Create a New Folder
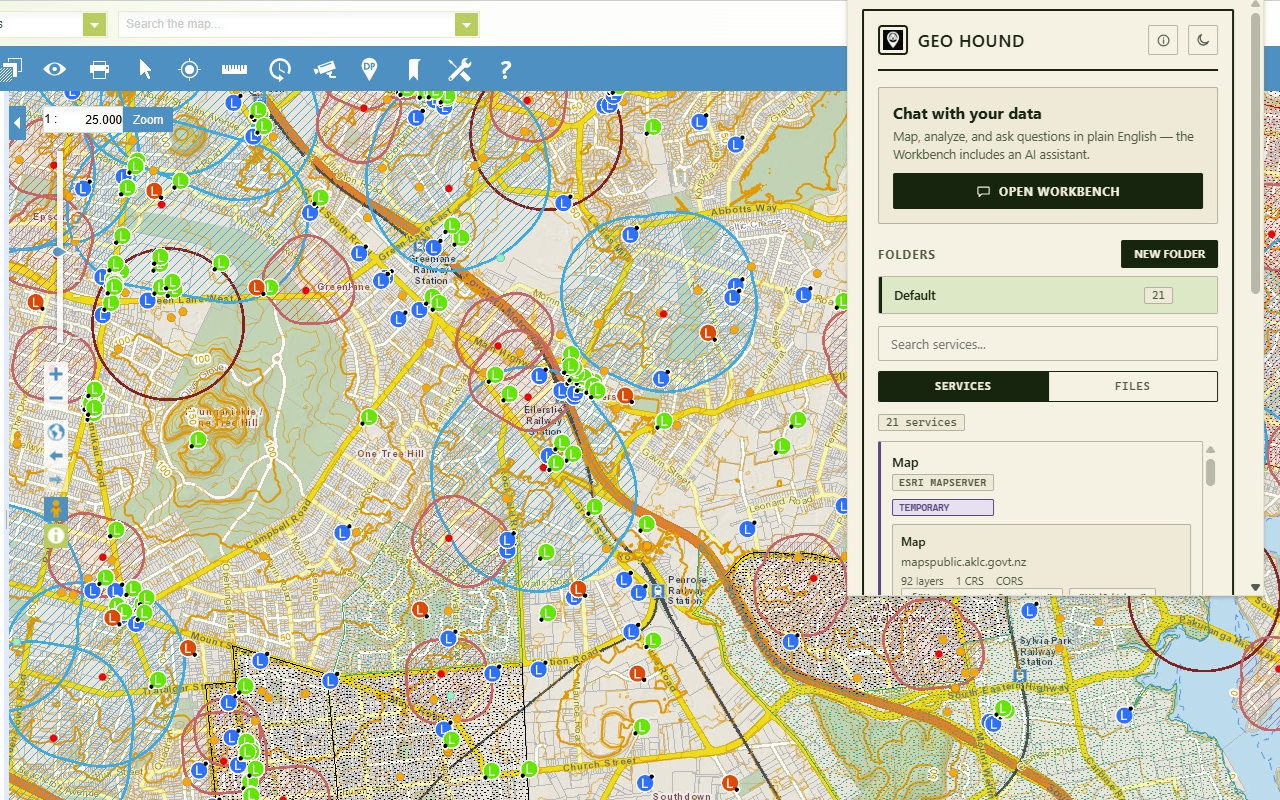Viewport: 1280px width, 800px height. [1169, 254]
